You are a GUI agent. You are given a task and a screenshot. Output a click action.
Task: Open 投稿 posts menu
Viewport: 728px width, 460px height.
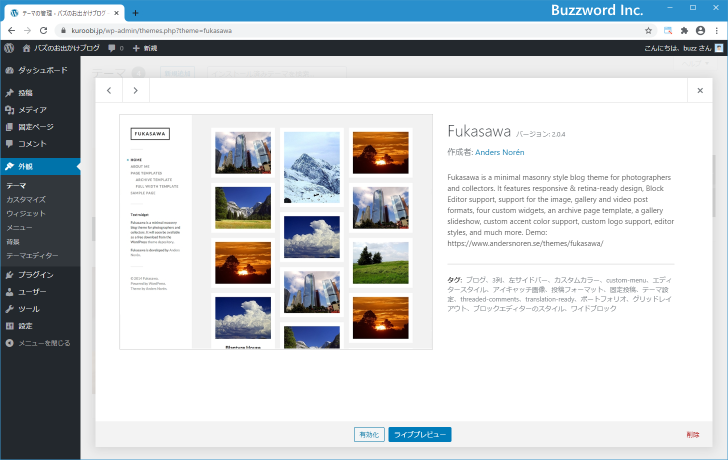click(40, 93)
